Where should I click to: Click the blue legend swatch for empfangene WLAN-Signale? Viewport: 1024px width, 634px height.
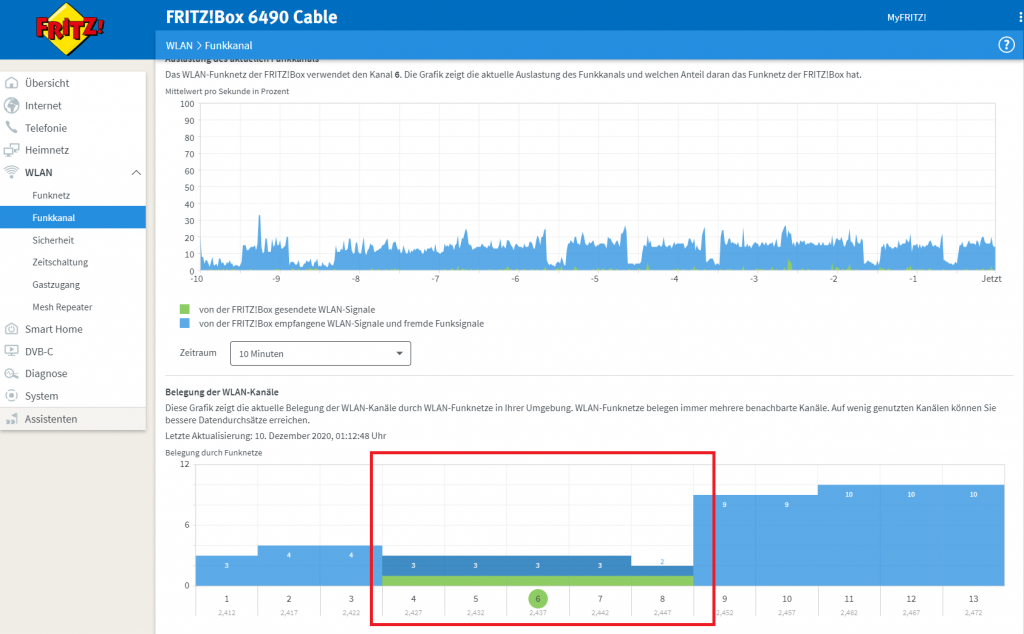coord(185,323)
